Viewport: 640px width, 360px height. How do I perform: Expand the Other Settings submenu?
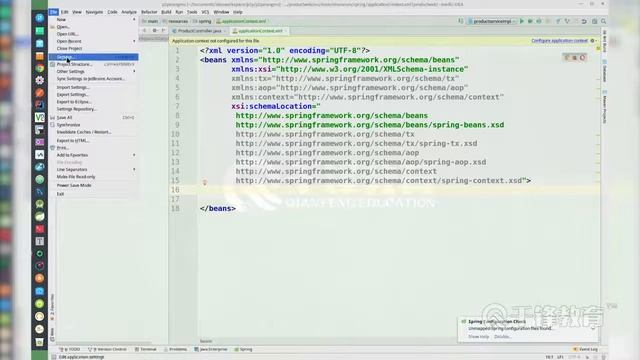93,71
